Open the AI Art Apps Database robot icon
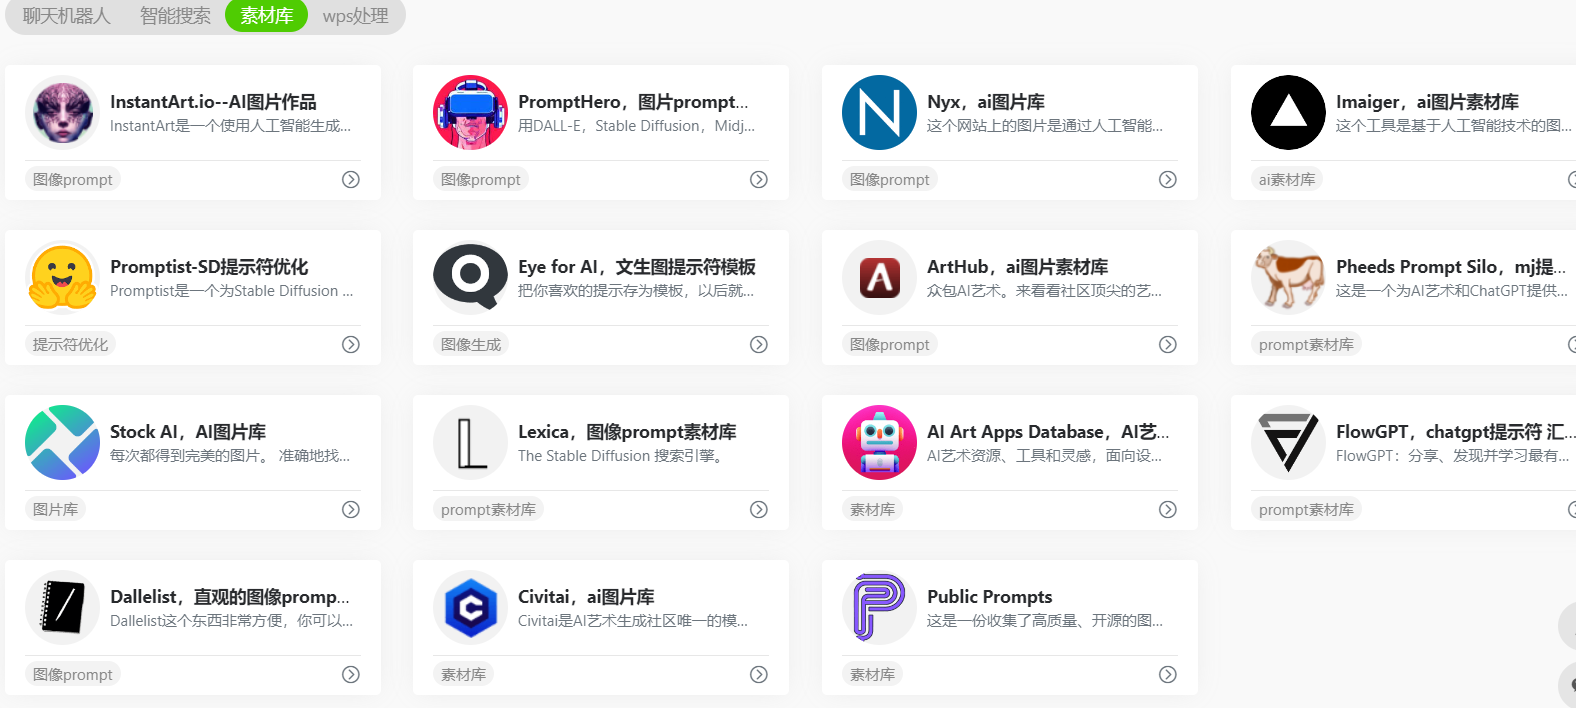The height and width of the screenshot is (708, 1576). 879,442
